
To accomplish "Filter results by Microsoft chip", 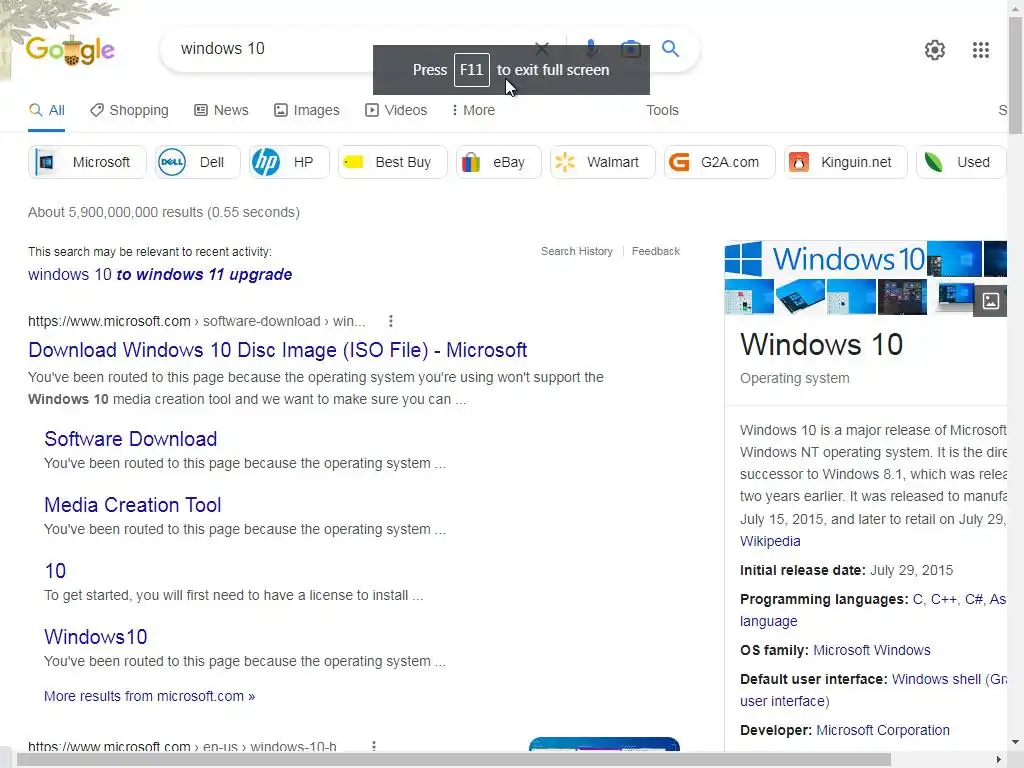I will click(88, 162).
